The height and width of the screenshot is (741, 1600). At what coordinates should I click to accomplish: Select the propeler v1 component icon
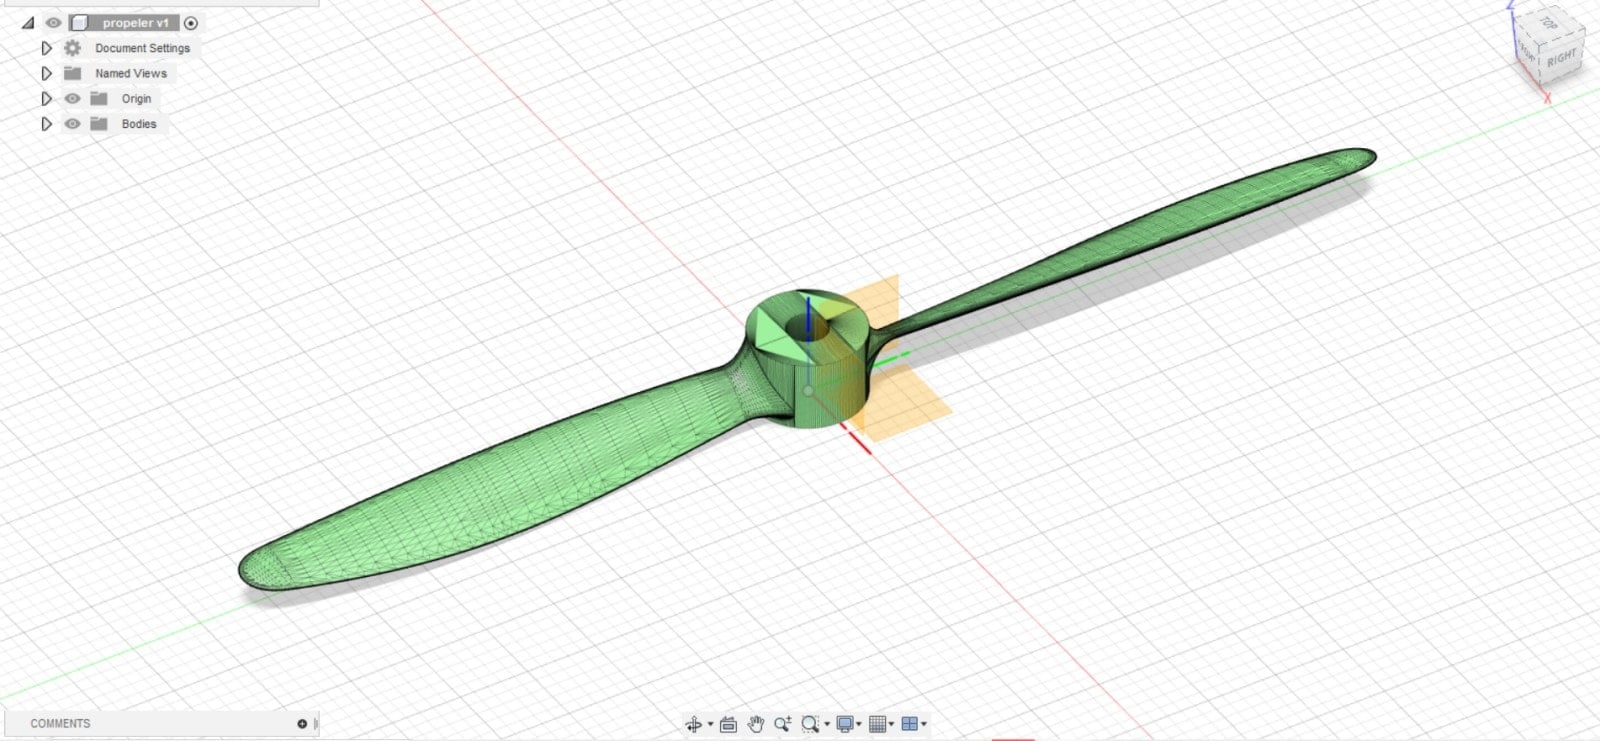point(79,23)
